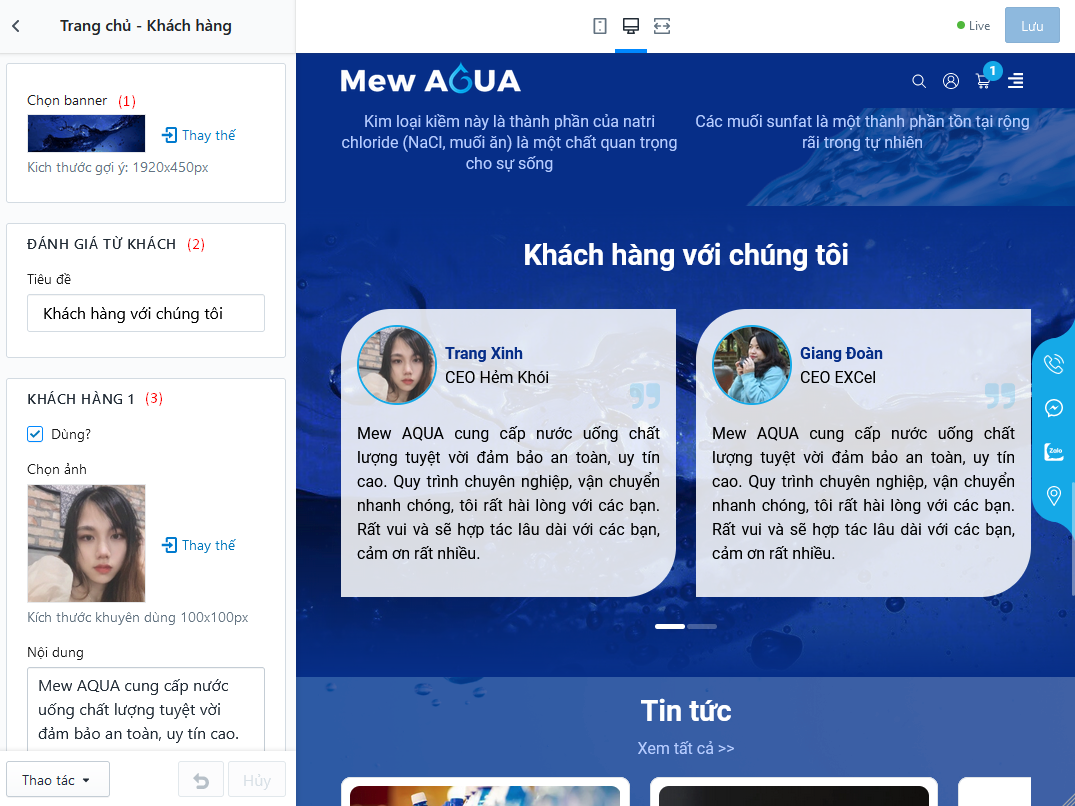Click Thay thế link for customer image
The height and width of the screenshot is (806, 1075).
pos(208,545)
